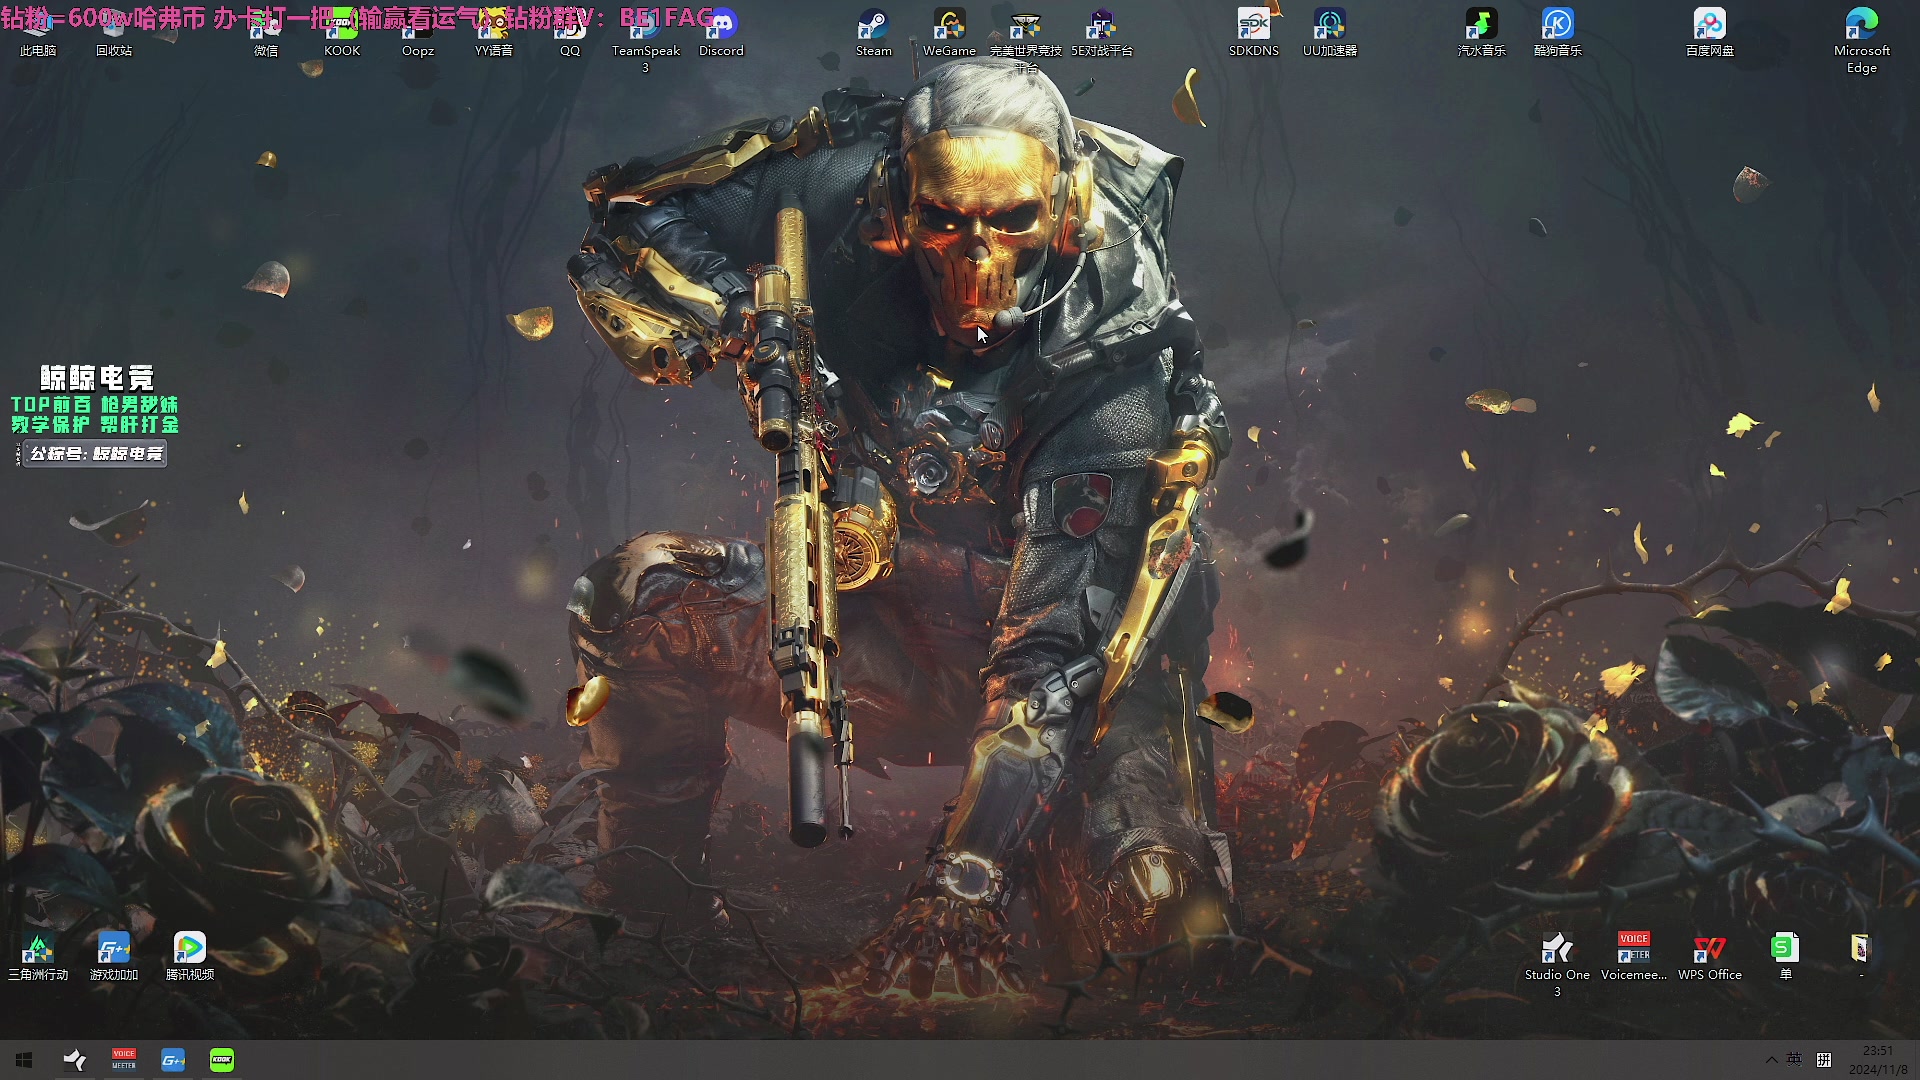Image resolution: width=1920 pixels, height=1080 pixels.
Task: Select the 5E对战平台 desktop shortcut
Action: (1102, 32)
